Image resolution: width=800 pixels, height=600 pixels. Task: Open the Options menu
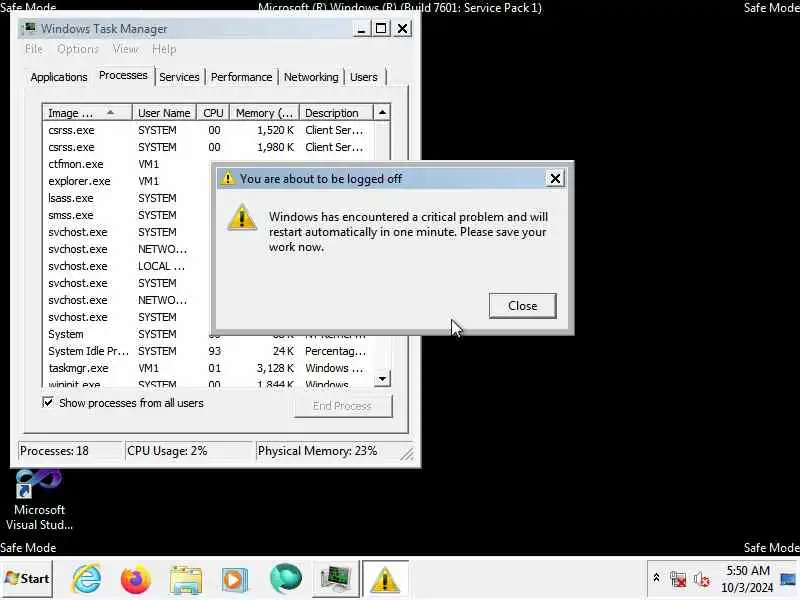click(x=78, y=49)
